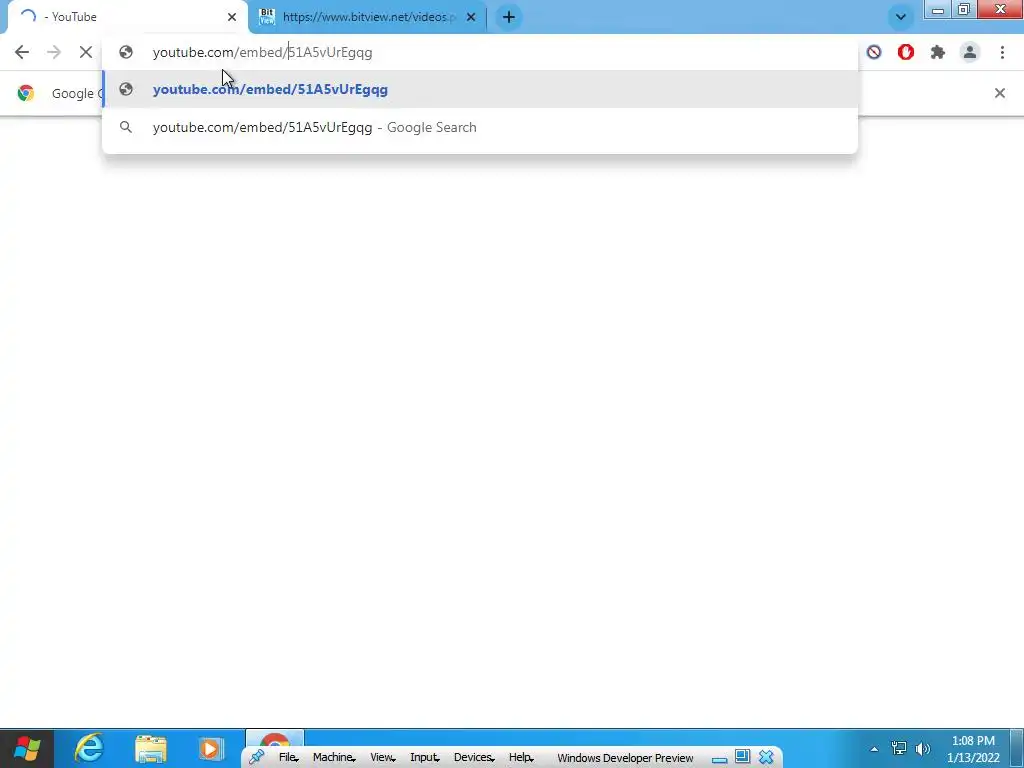Go back using the back arrow
This screenshot has height=768, width=1024.
tap(22, 52)
